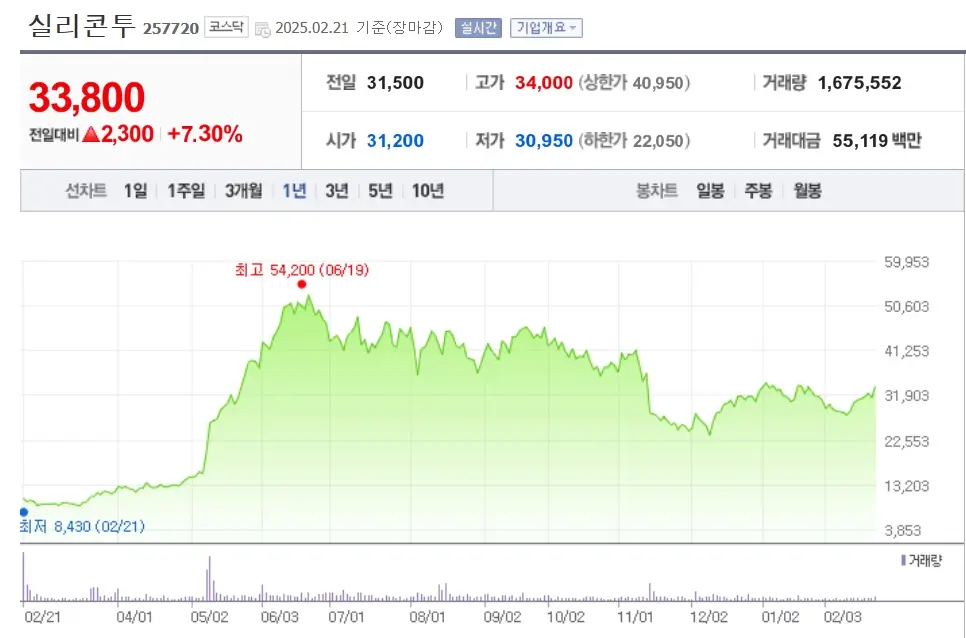Show the 5년 line chart
This screenshot has height=638, width=966.
(380, 191)
